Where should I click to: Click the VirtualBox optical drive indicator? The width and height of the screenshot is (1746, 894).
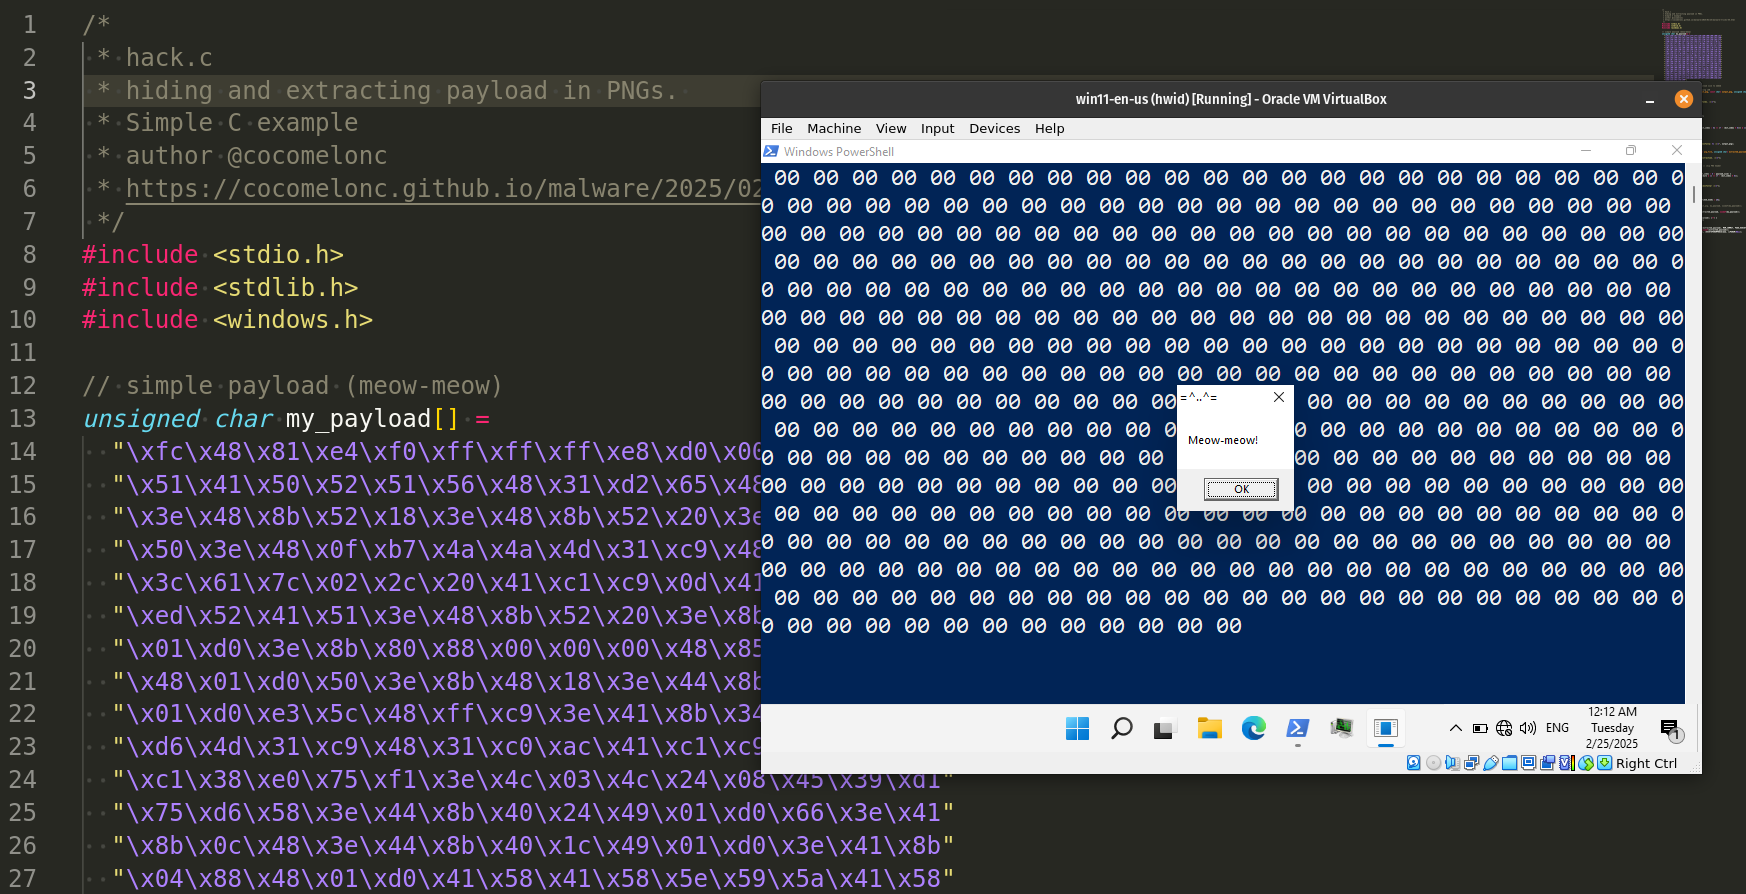(1434, 763)
